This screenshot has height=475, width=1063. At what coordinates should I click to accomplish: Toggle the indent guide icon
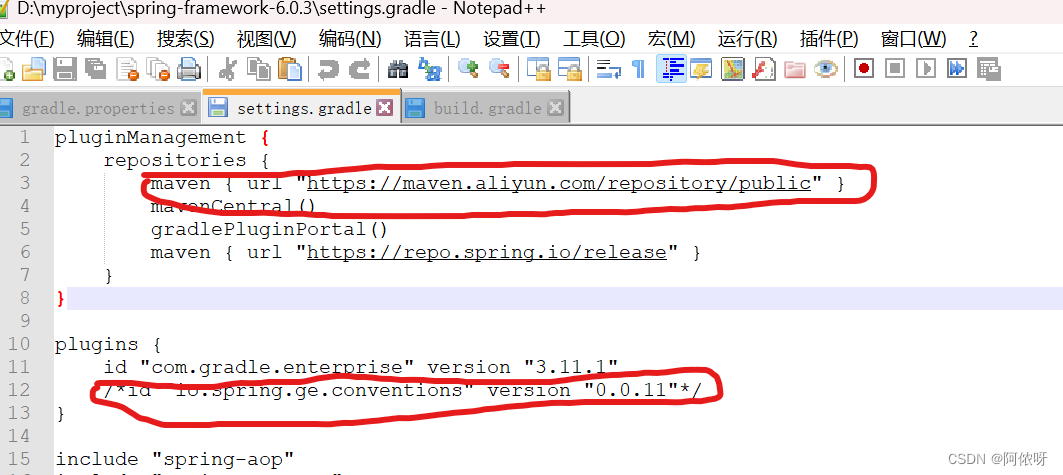(671, 68)
